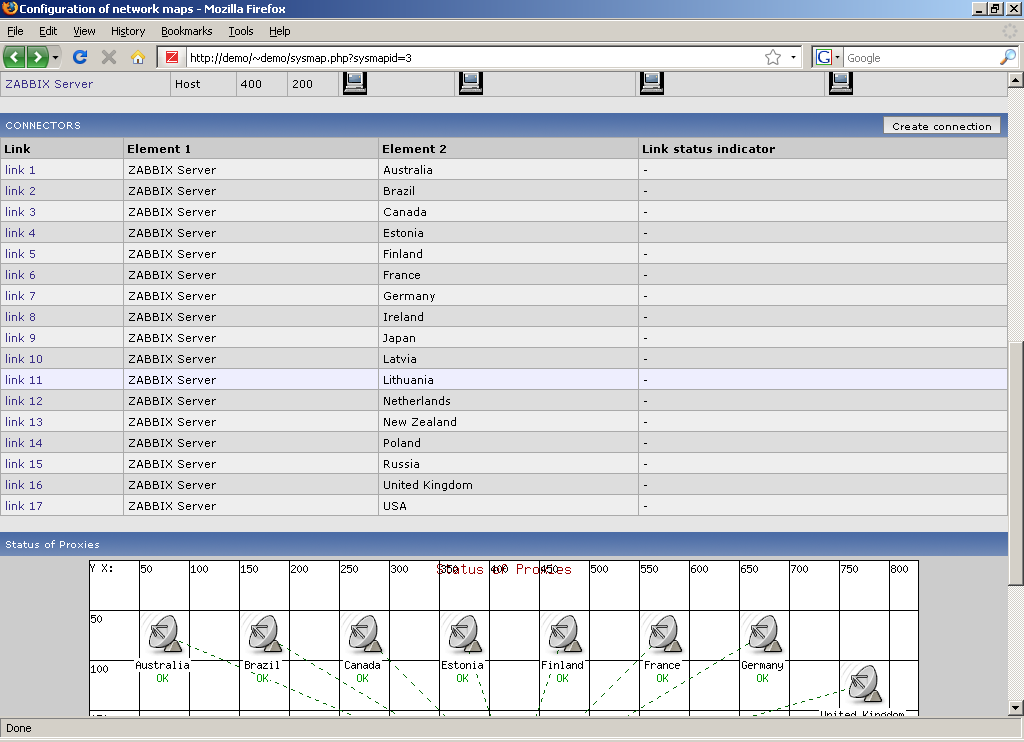Open link 8 connector

(x=20, y=317)
